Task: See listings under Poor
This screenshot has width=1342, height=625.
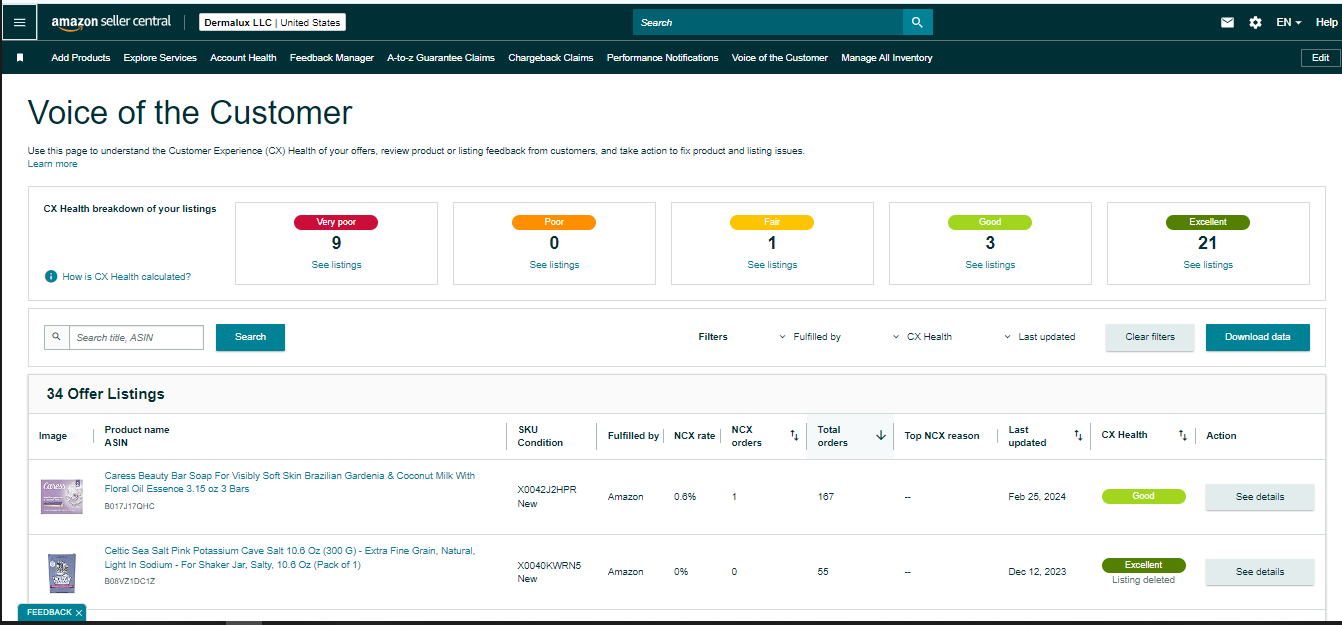Action: [554, 265]
